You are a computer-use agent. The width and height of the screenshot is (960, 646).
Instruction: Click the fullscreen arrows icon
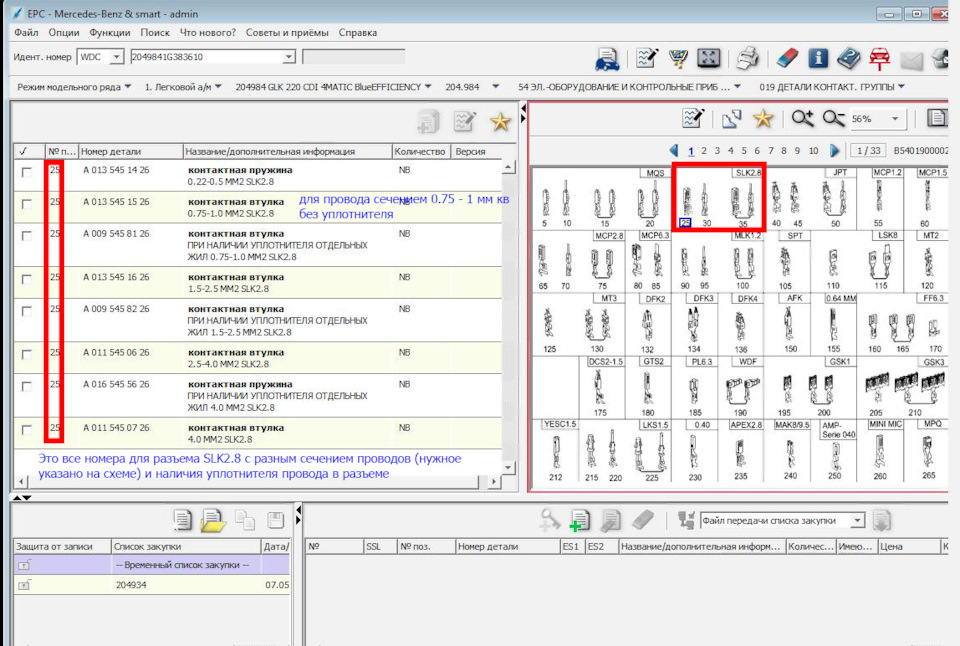[x=709, y=58]
